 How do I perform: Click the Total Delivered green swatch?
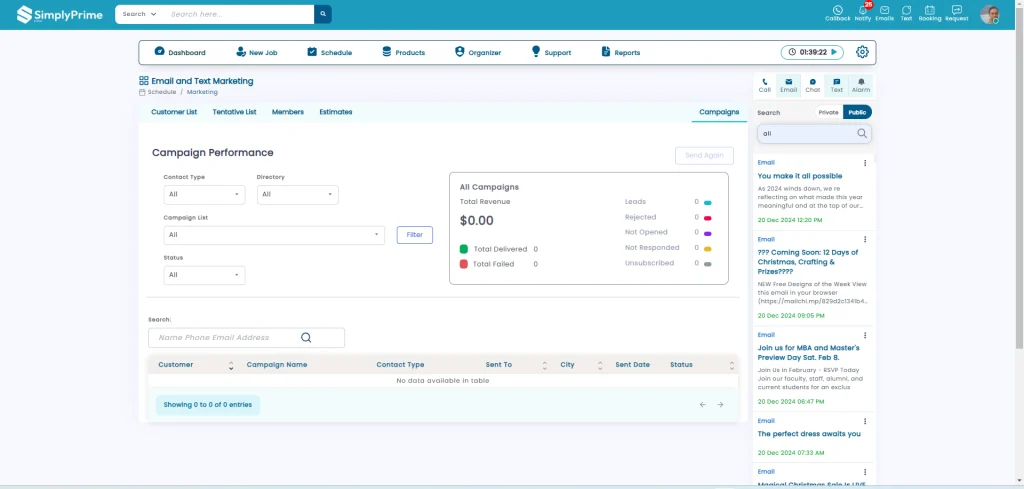tap(464, 249)
